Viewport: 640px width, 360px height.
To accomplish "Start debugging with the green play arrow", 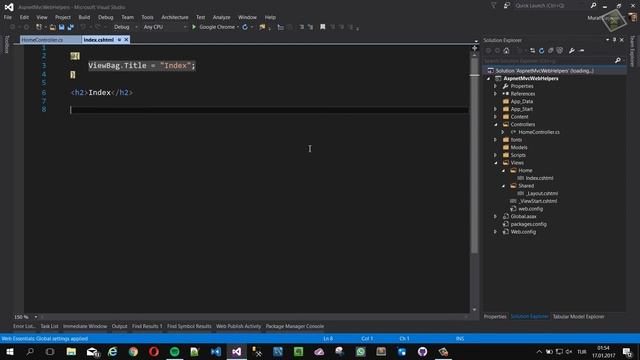I will 194,27.
